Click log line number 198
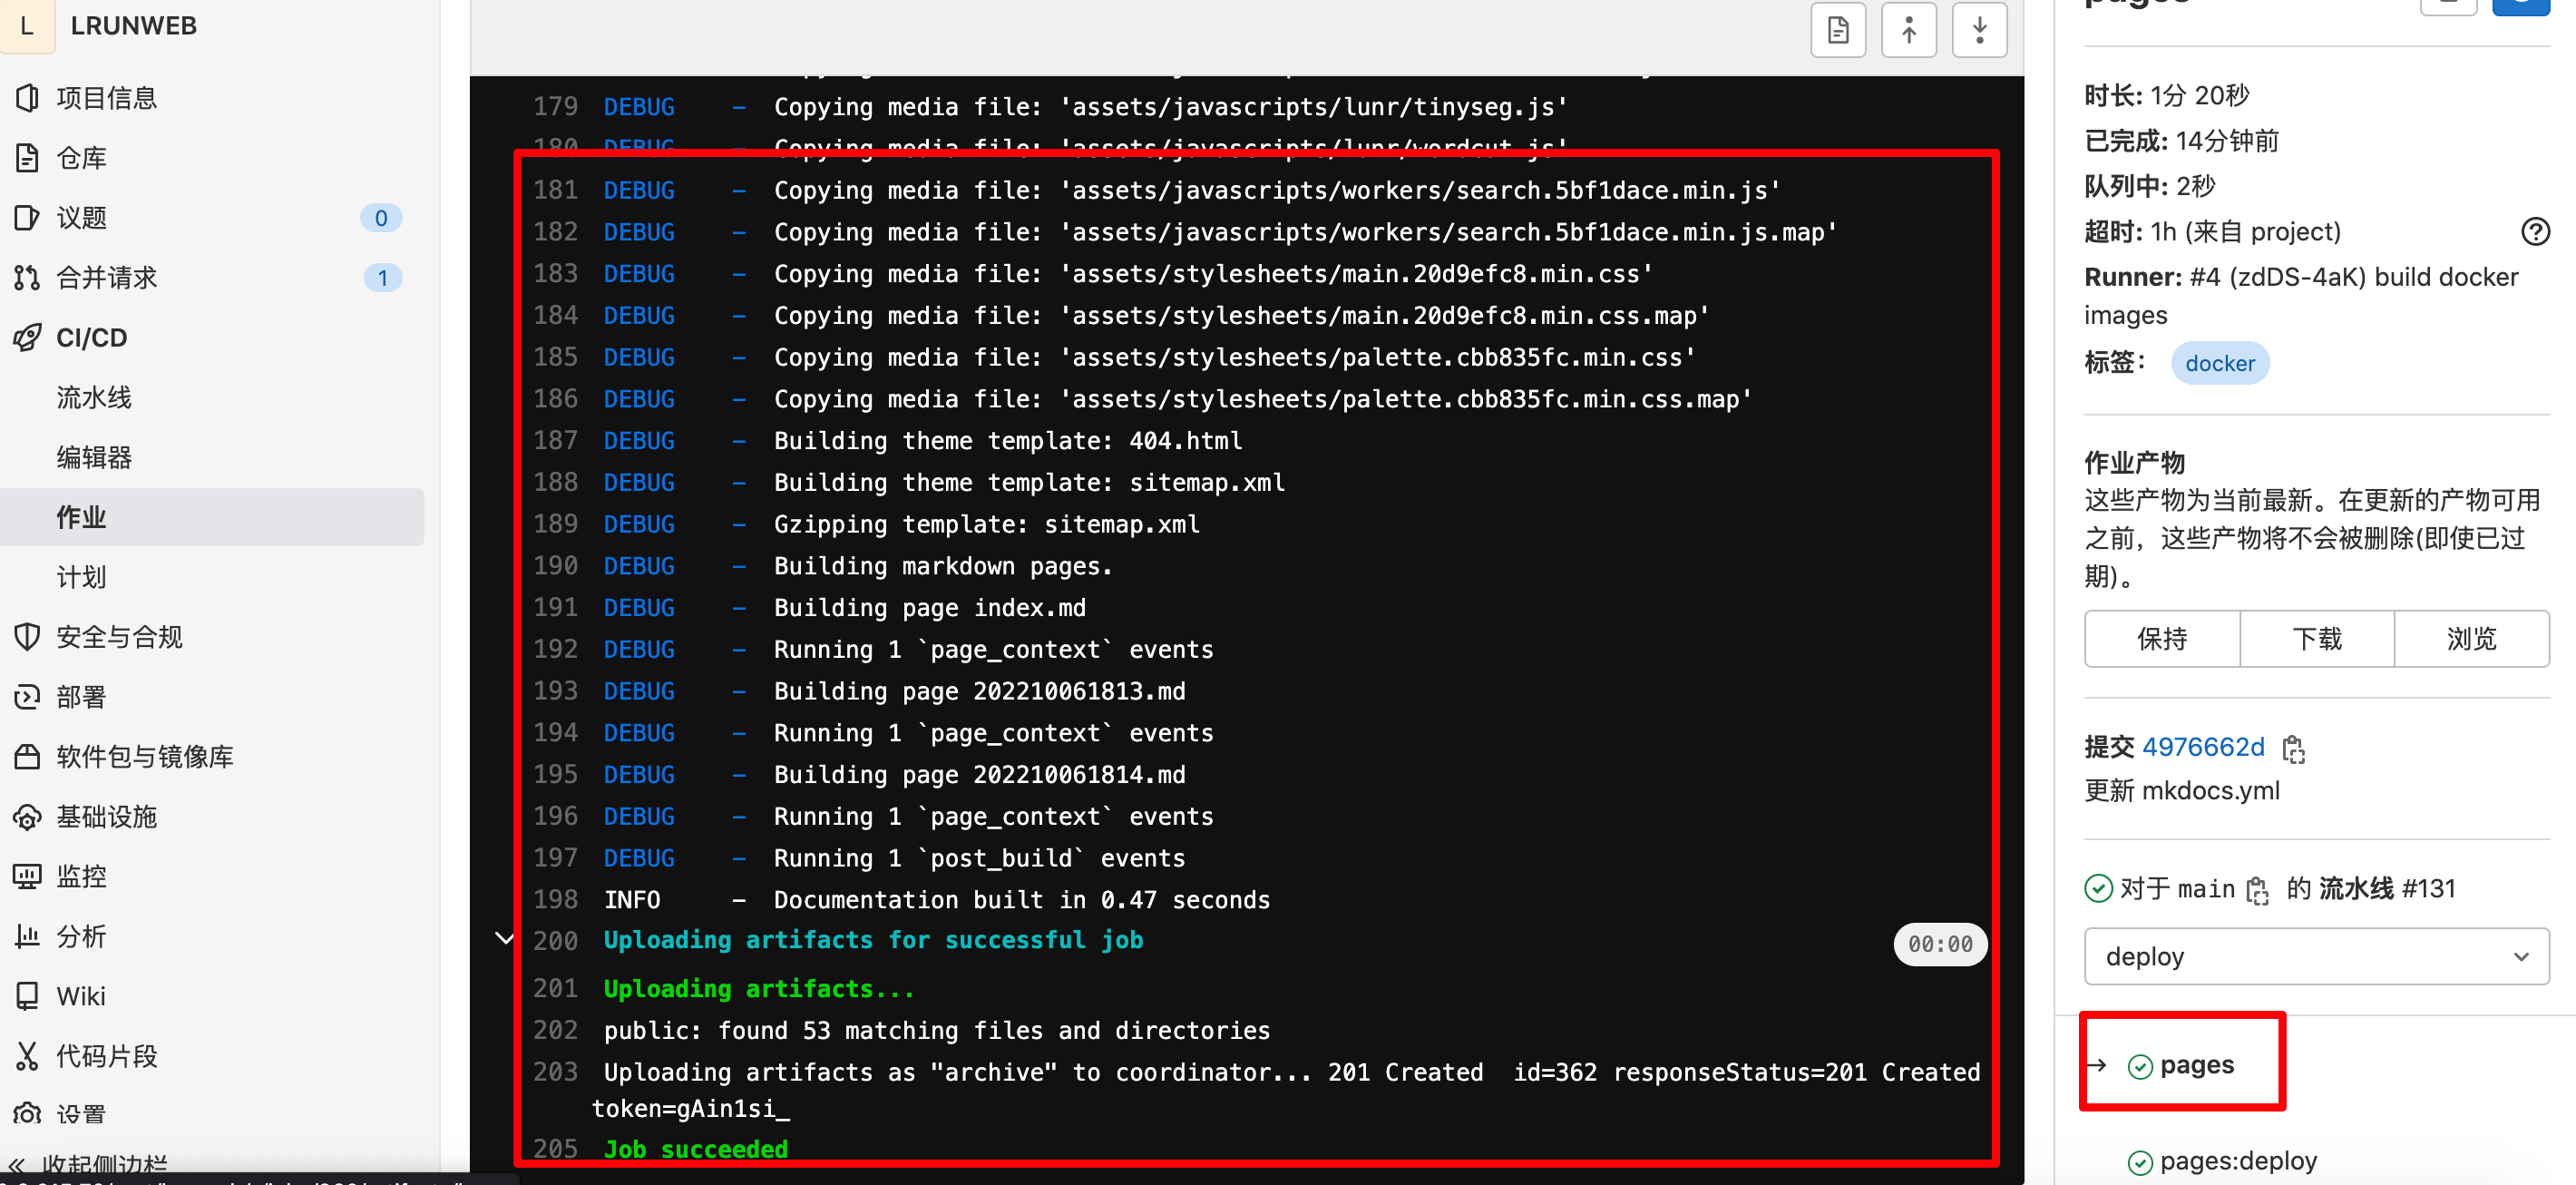 pyautogui.click(x=555, y=900)
